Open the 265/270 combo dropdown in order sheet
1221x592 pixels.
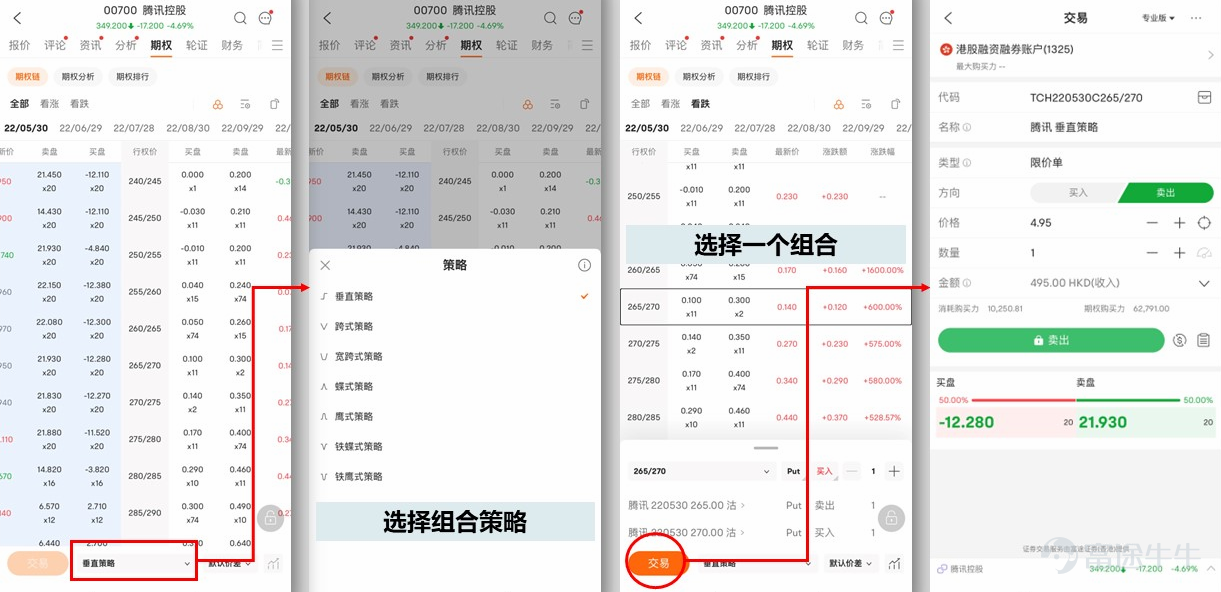coord(702,471)
